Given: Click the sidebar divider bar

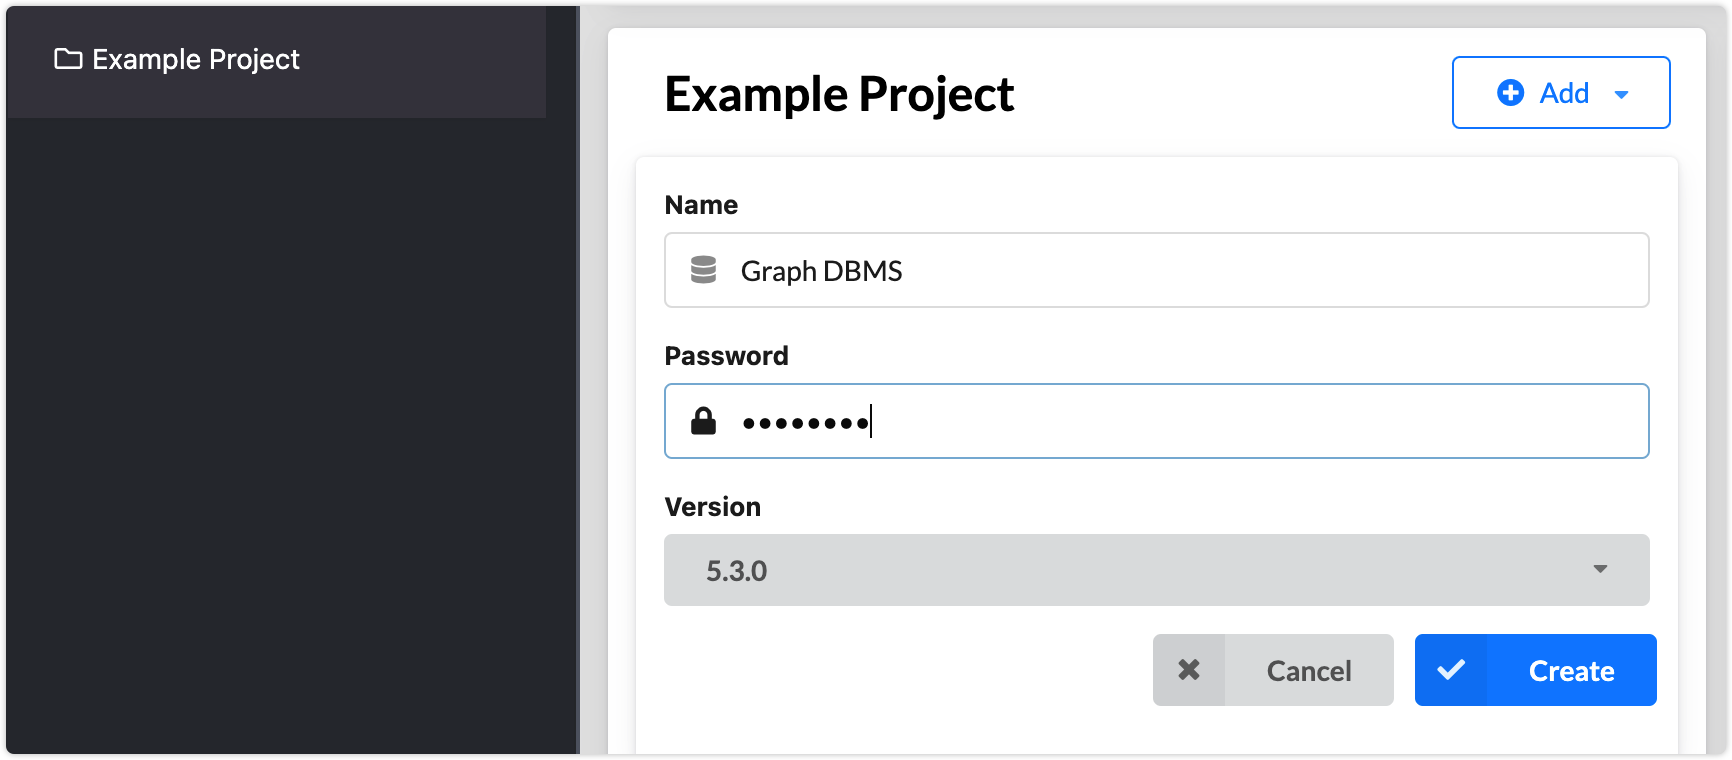Looking at the screenshot, I should pyautogui.click(x=578, y=380).
